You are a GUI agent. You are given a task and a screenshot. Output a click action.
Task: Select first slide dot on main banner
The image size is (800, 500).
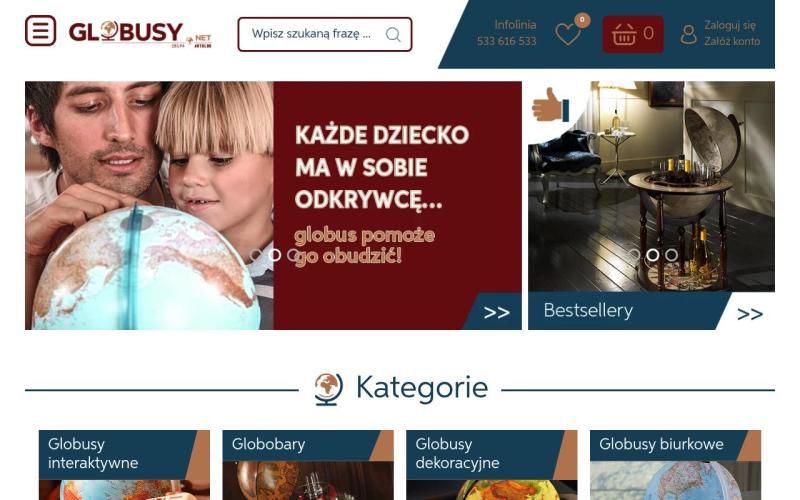pyautogui.click(x=256, y=255)
